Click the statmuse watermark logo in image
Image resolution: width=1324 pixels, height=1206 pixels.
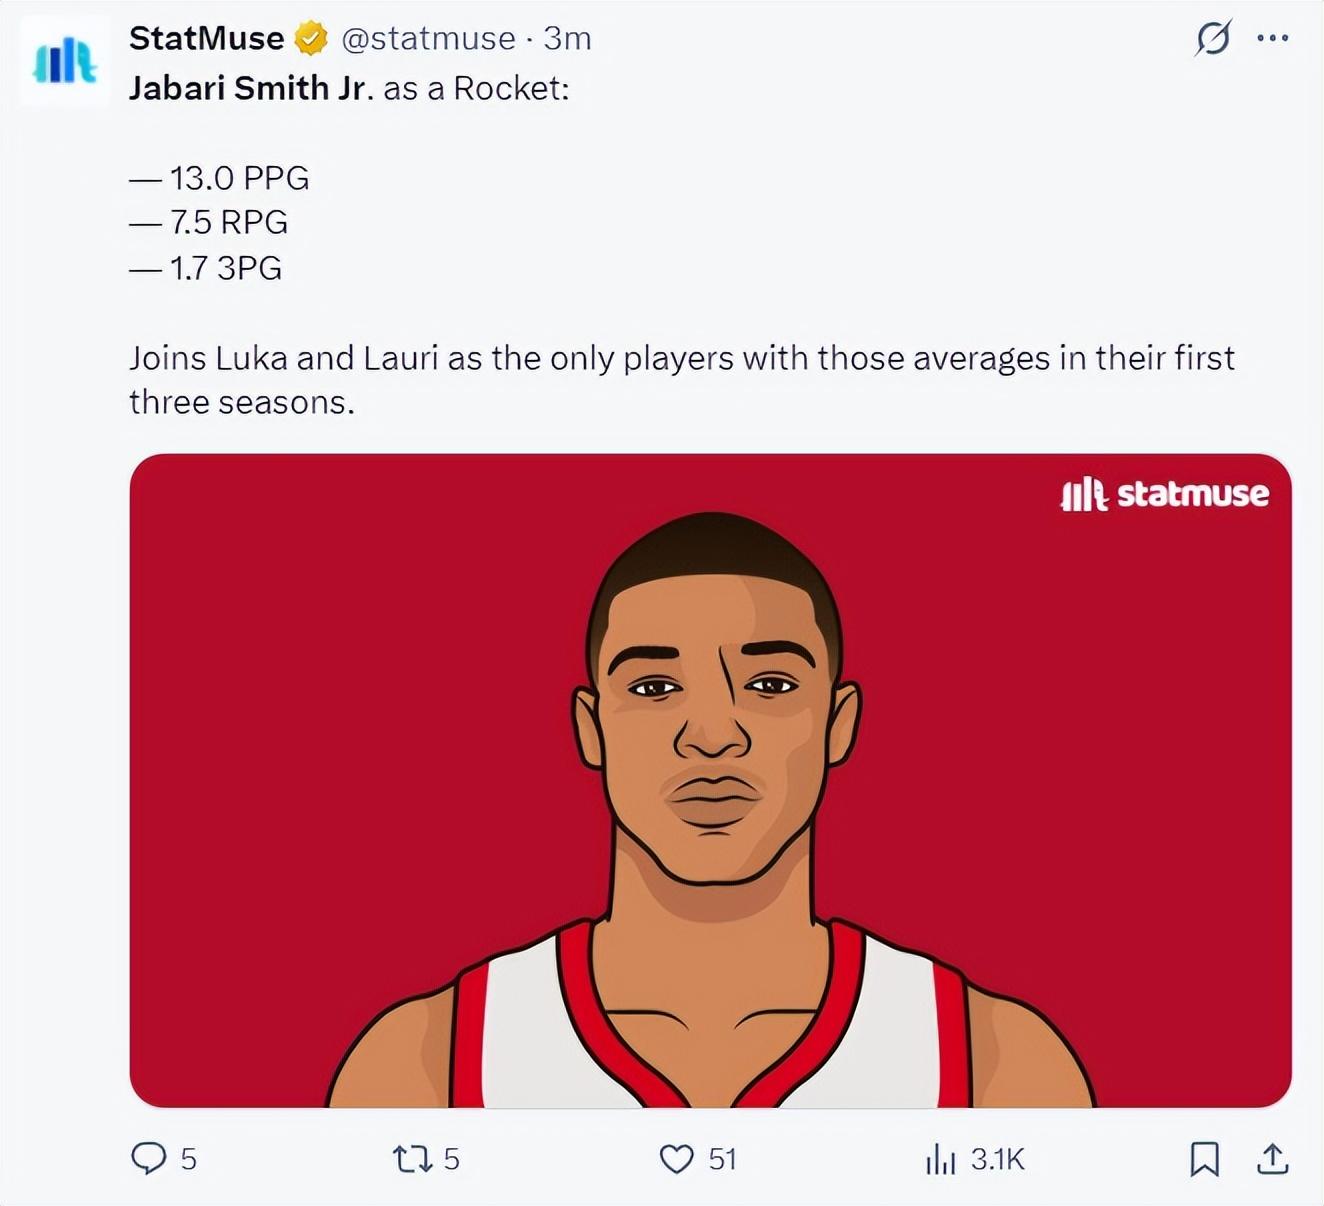coord(1164,494)
